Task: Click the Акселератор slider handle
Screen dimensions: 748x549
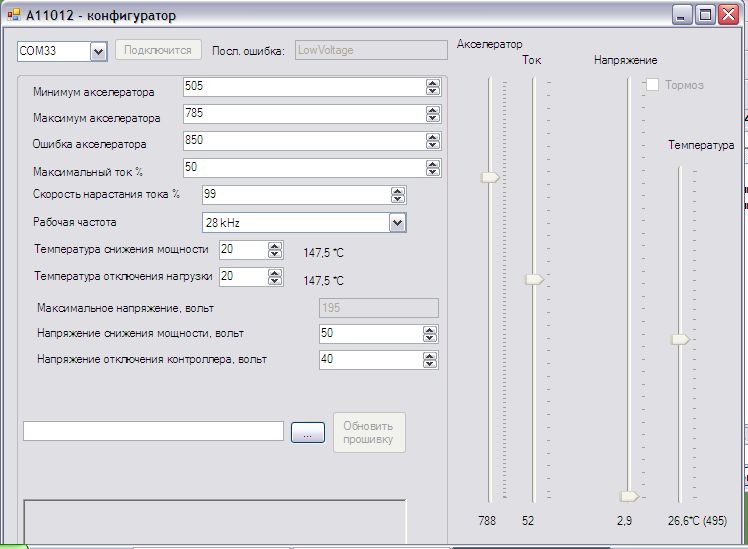Action: click(490, 177)
